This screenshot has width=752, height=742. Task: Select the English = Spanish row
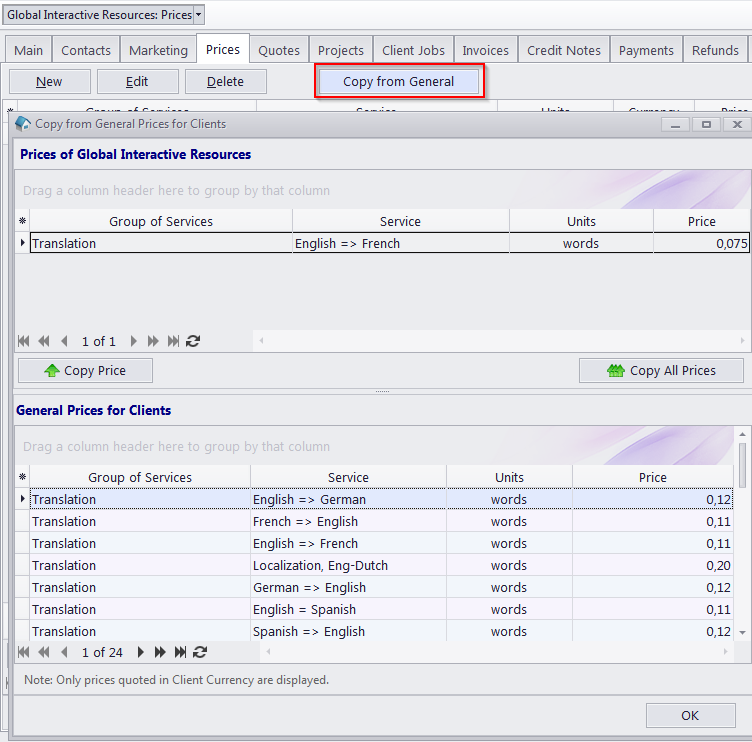(x=381, y=610)
